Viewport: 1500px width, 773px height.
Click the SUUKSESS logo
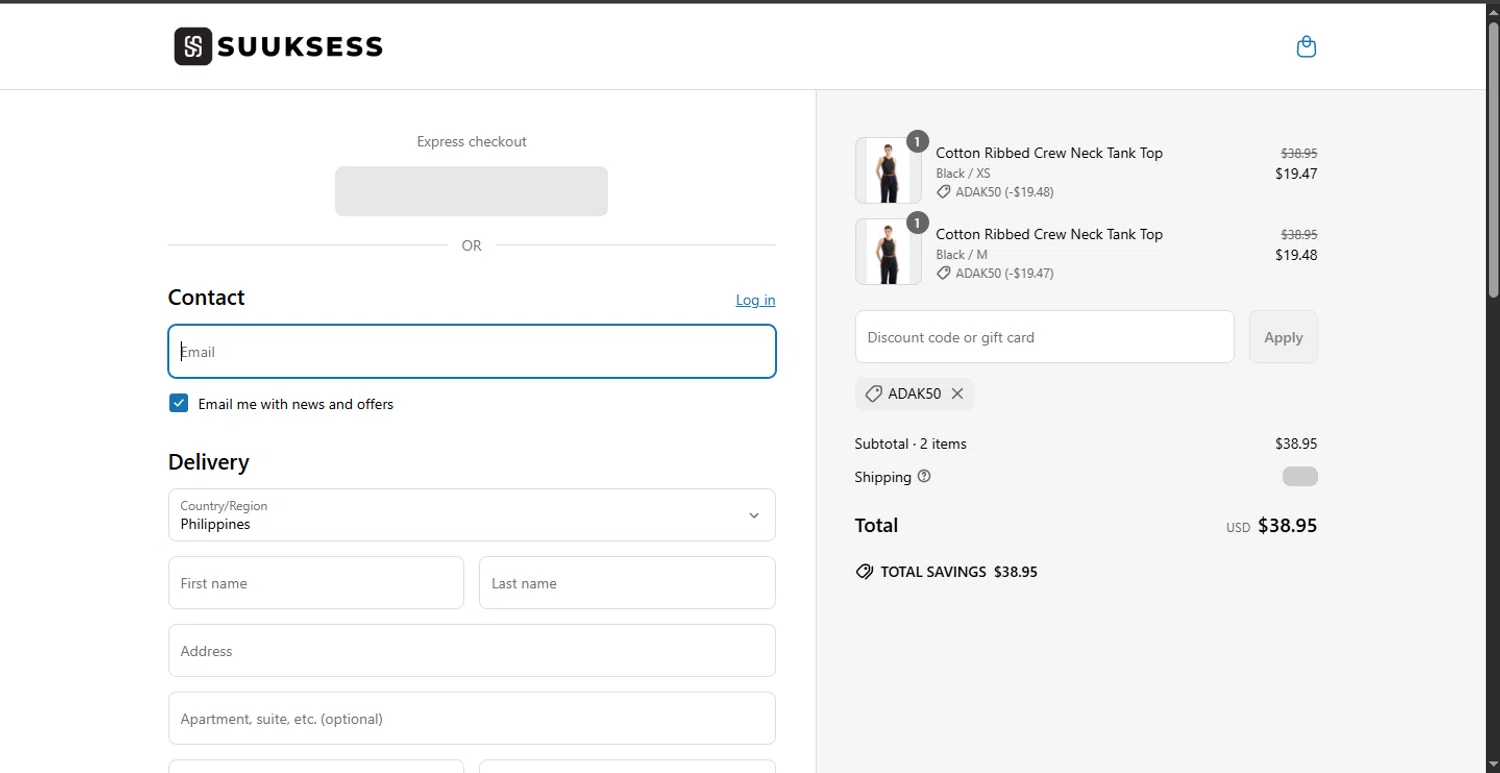(x=278, y=46)
